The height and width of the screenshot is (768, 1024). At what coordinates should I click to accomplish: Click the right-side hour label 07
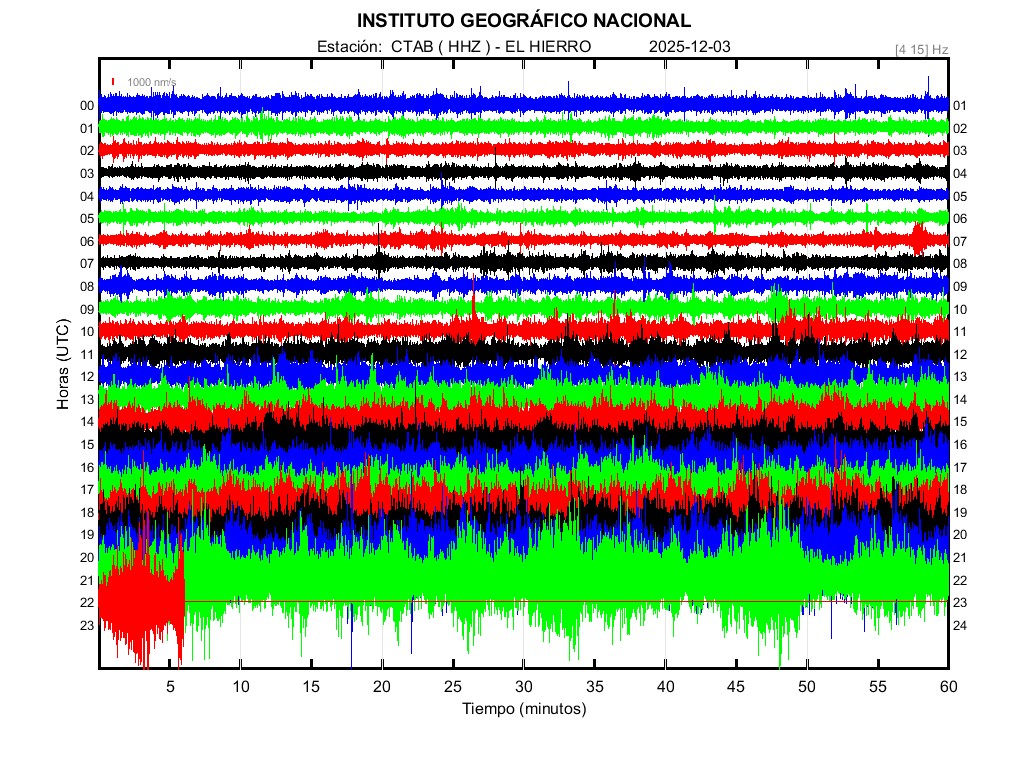tap(960, 241)
